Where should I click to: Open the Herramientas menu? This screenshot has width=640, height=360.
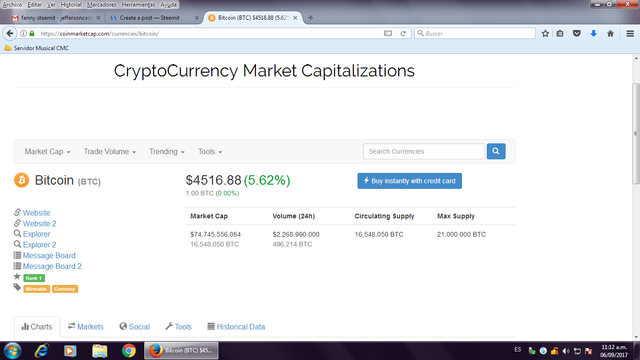coord(138,4)
